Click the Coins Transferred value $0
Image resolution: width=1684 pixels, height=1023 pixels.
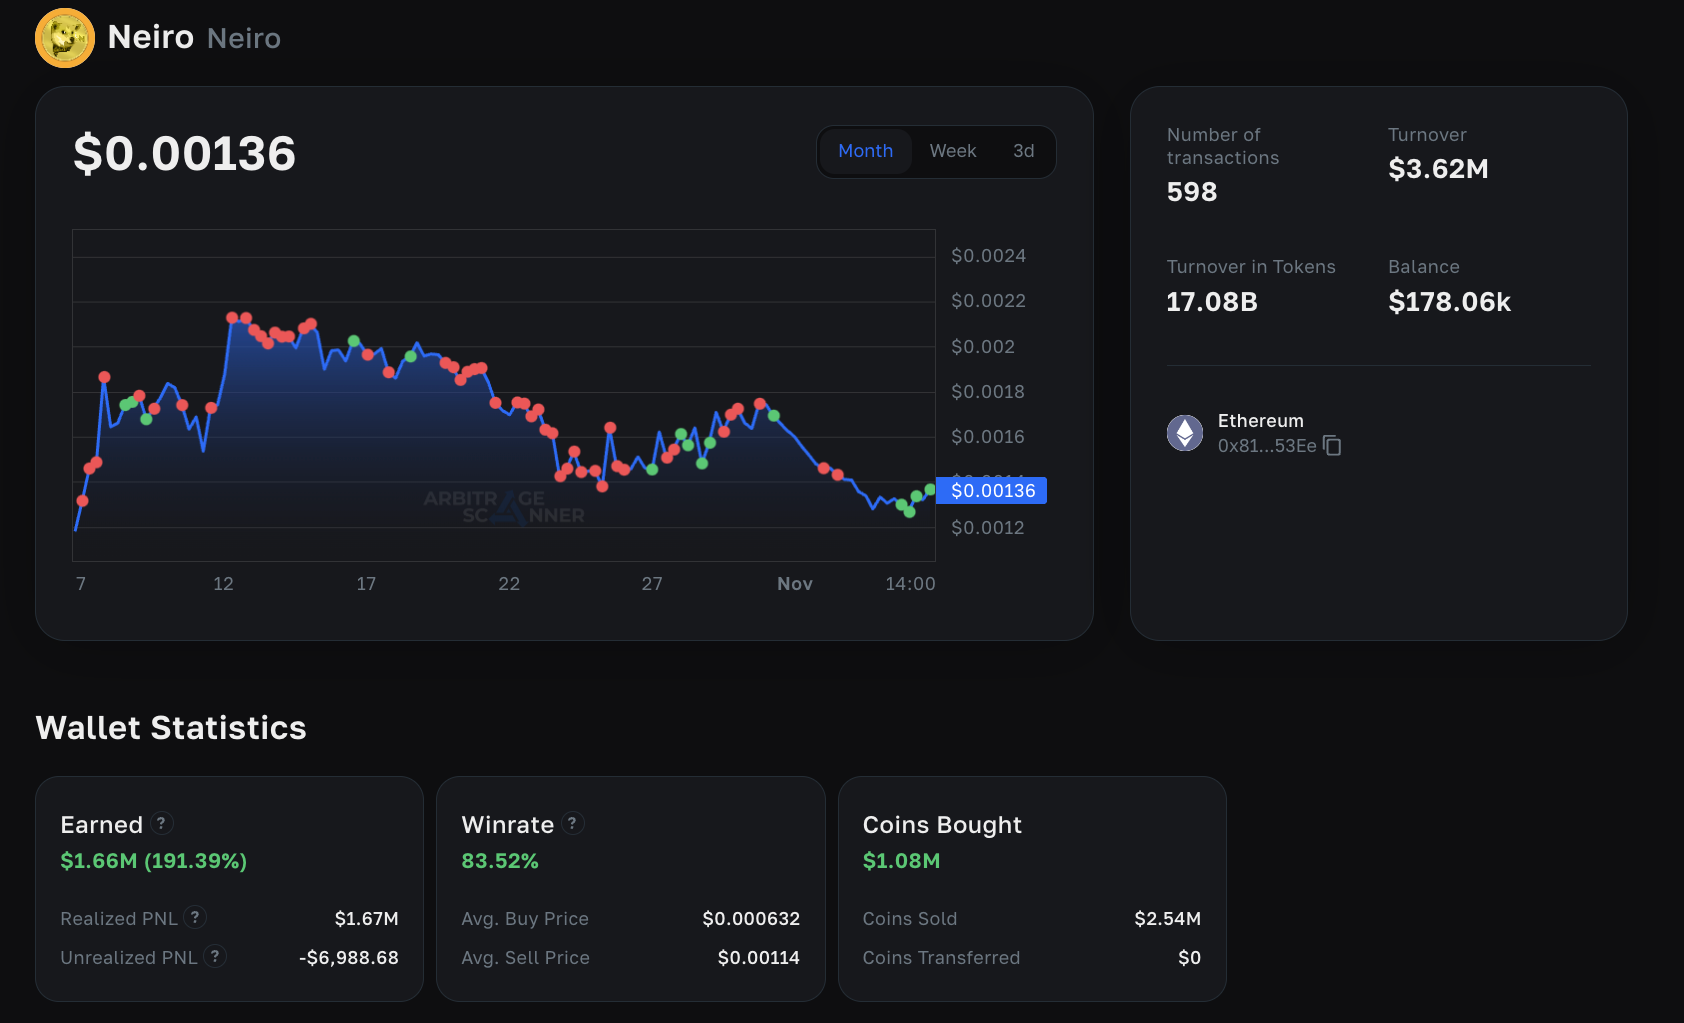1189,958
